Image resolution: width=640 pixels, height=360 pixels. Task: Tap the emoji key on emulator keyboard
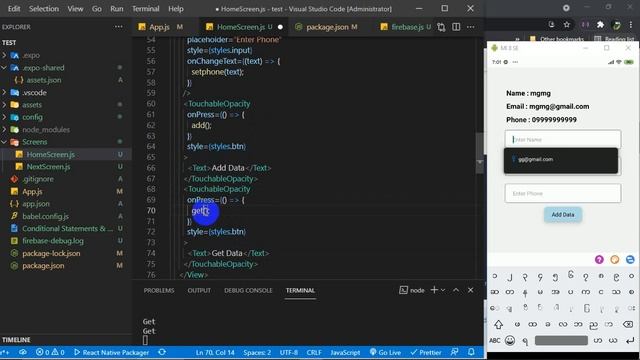(510, 340)
